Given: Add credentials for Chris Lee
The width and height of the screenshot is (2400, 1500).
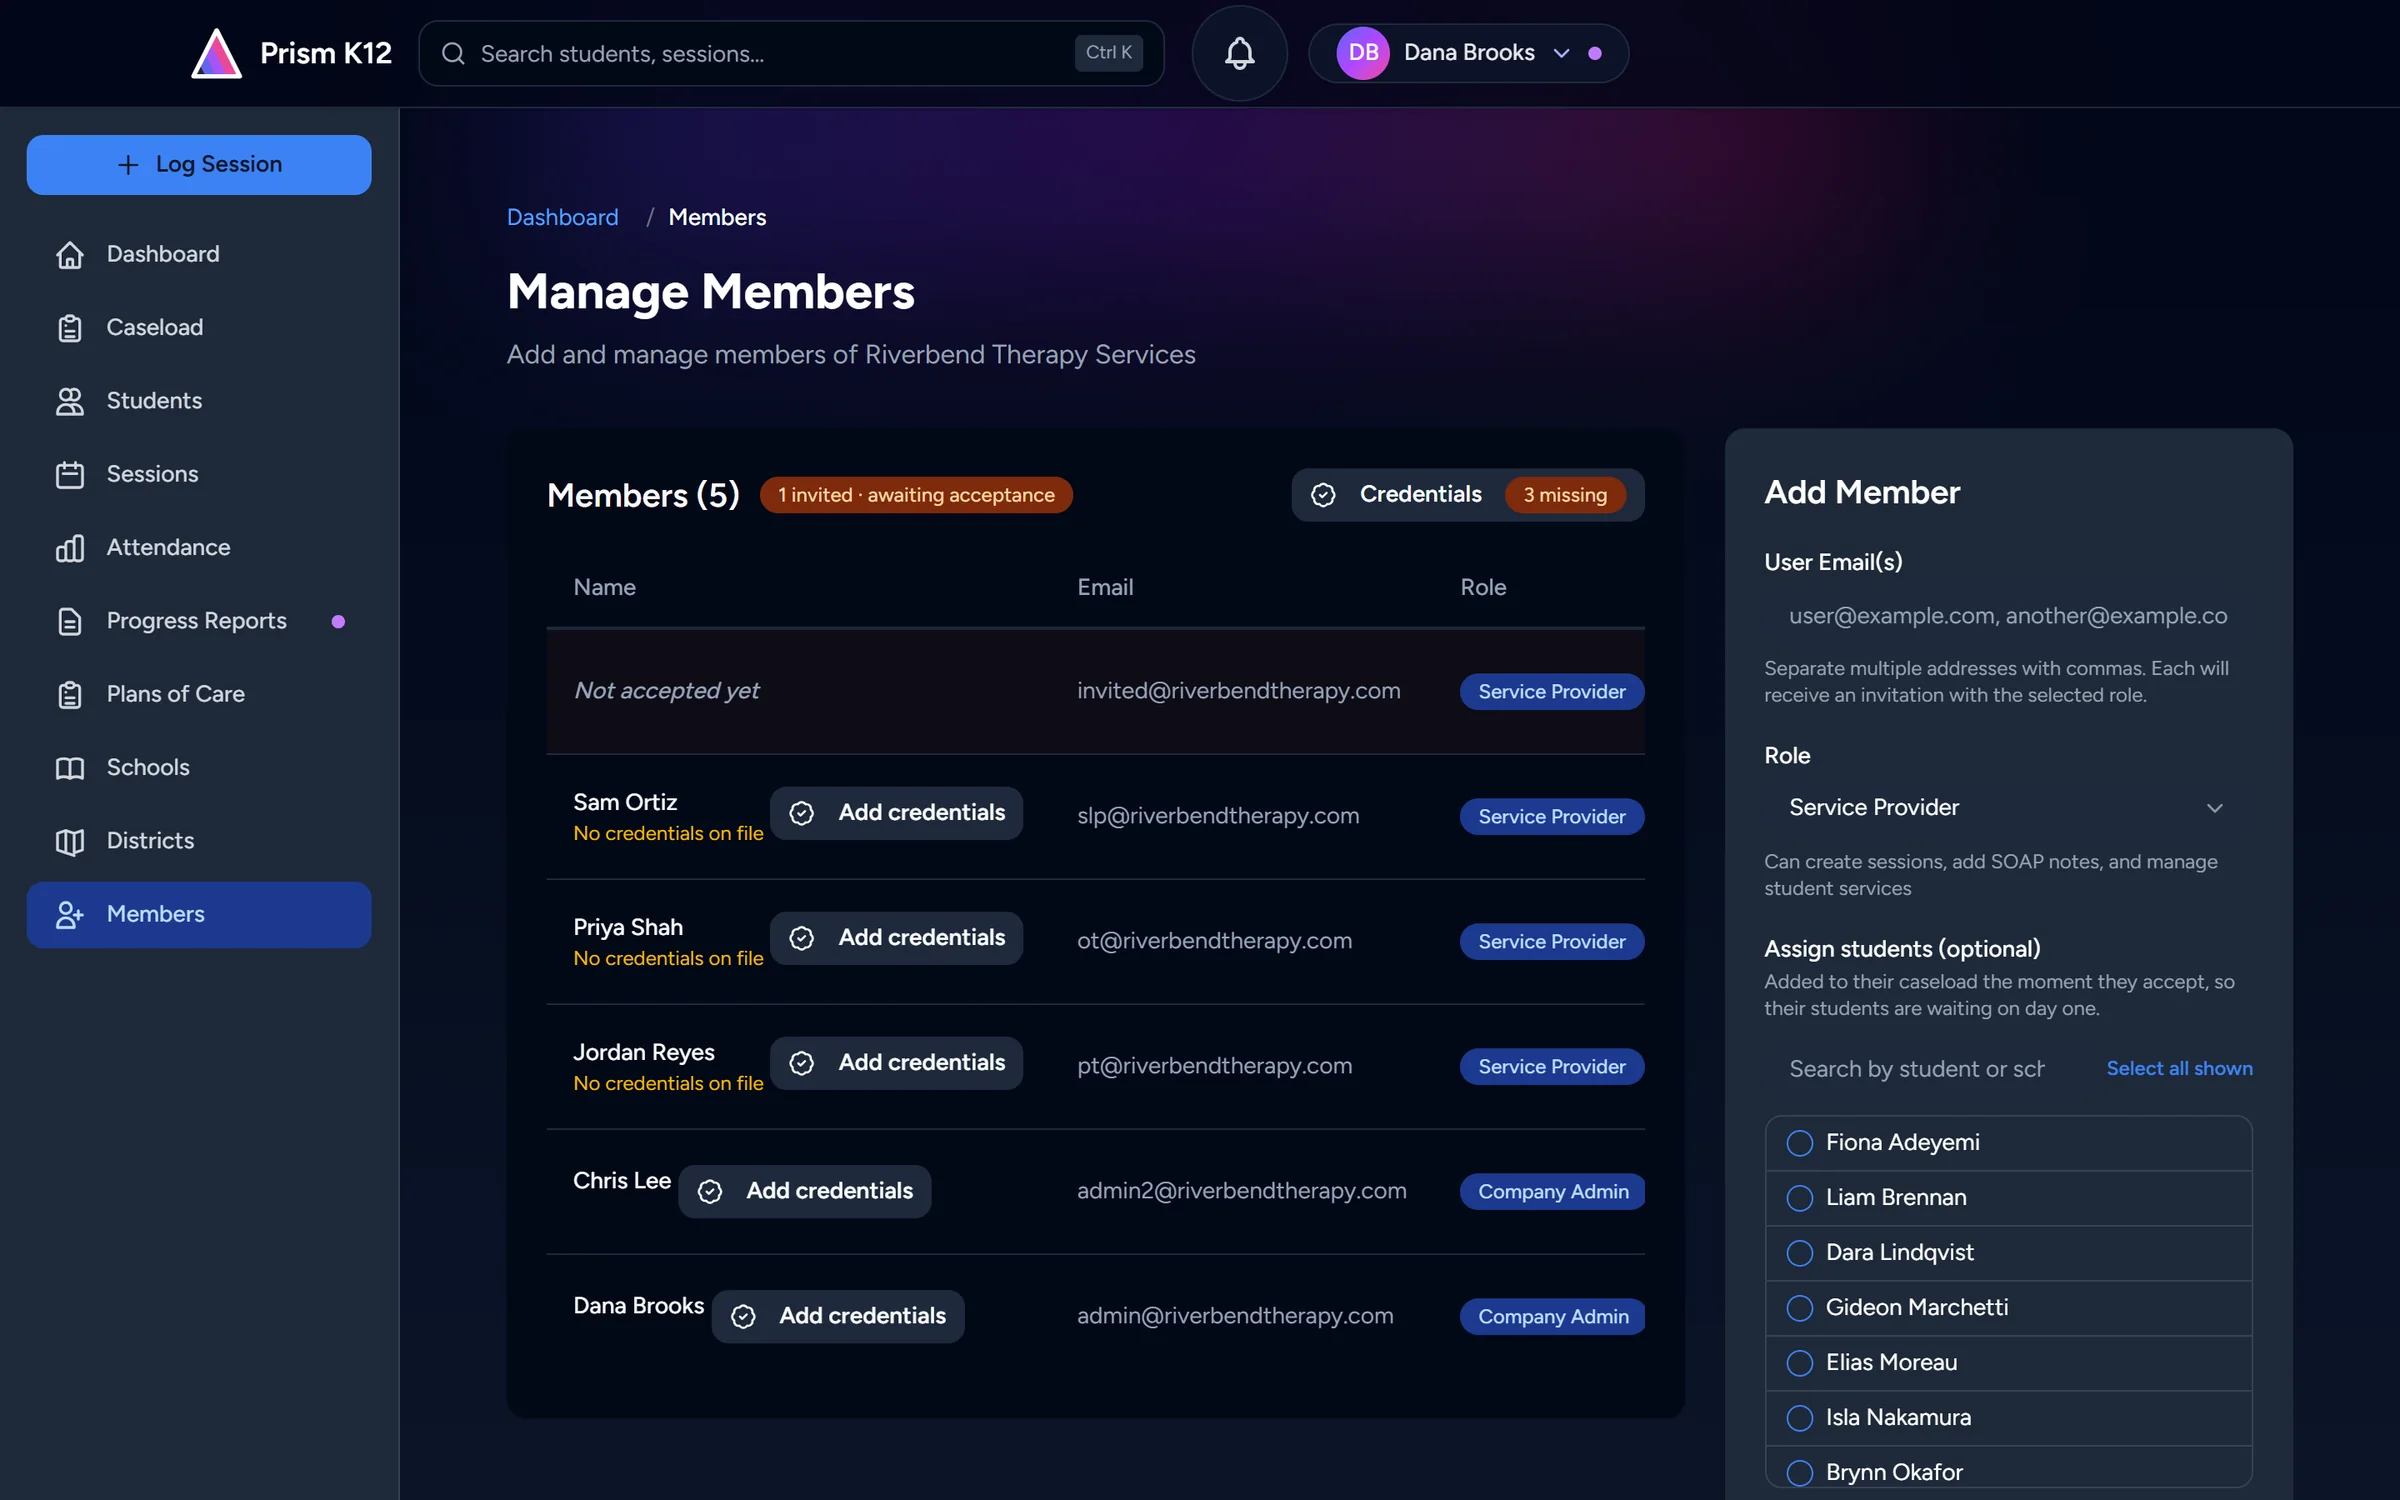Looking at the screenshot, I should click(x=804, y=1191).
